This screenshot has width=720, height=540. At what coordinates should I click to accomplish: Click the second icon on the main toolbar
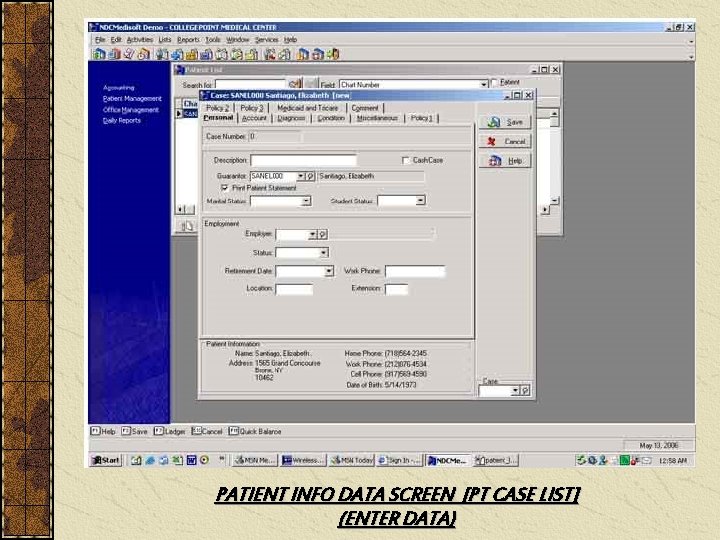tap(114, 54)
